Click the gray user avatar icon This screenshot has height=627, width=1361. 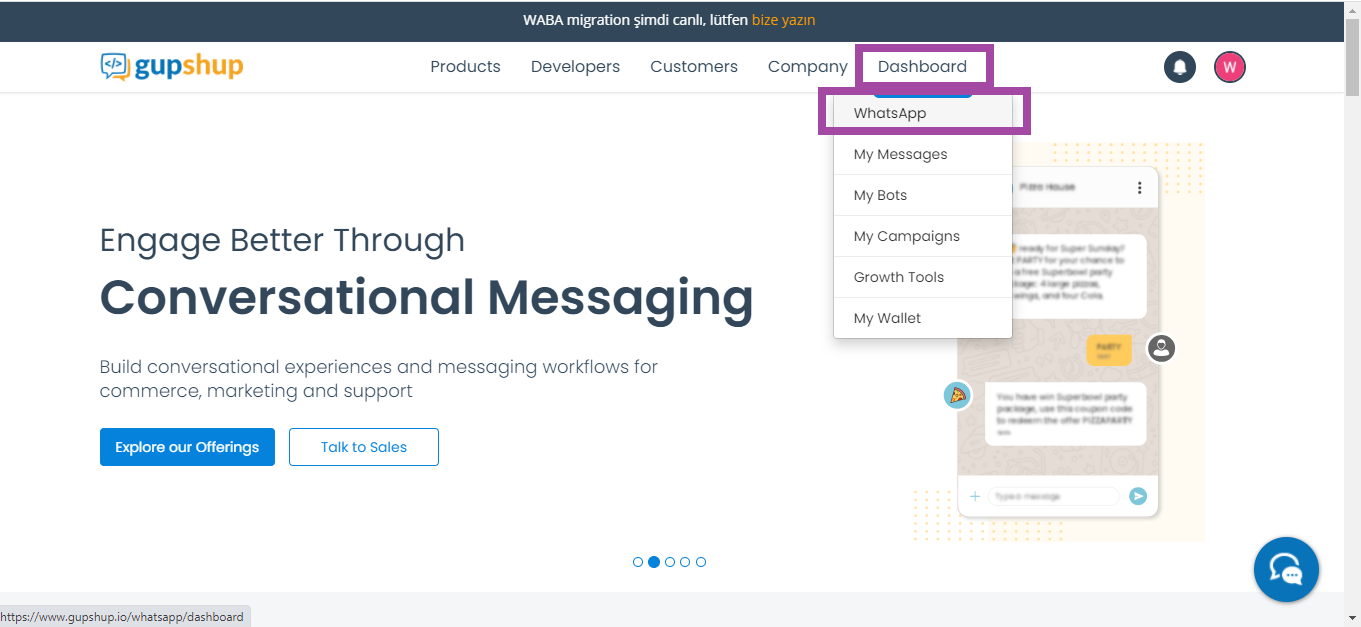[x=1161, y=348]
